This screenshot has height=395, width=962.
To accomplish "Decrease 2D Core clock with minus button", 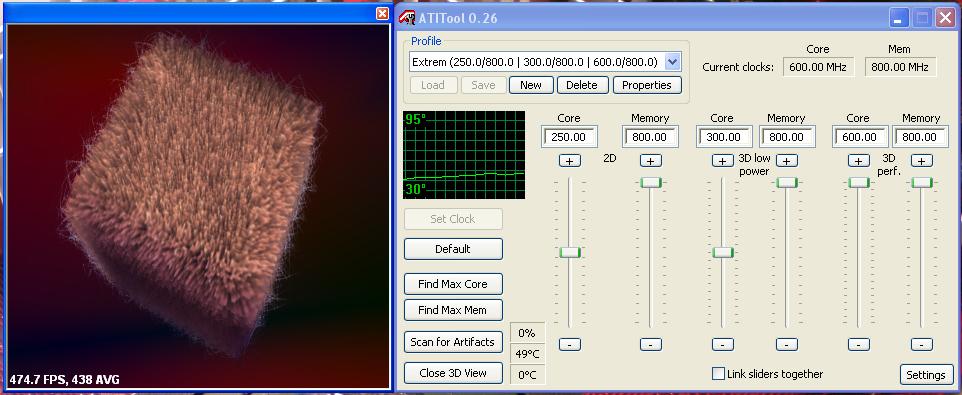I will [x=569, y=344].
